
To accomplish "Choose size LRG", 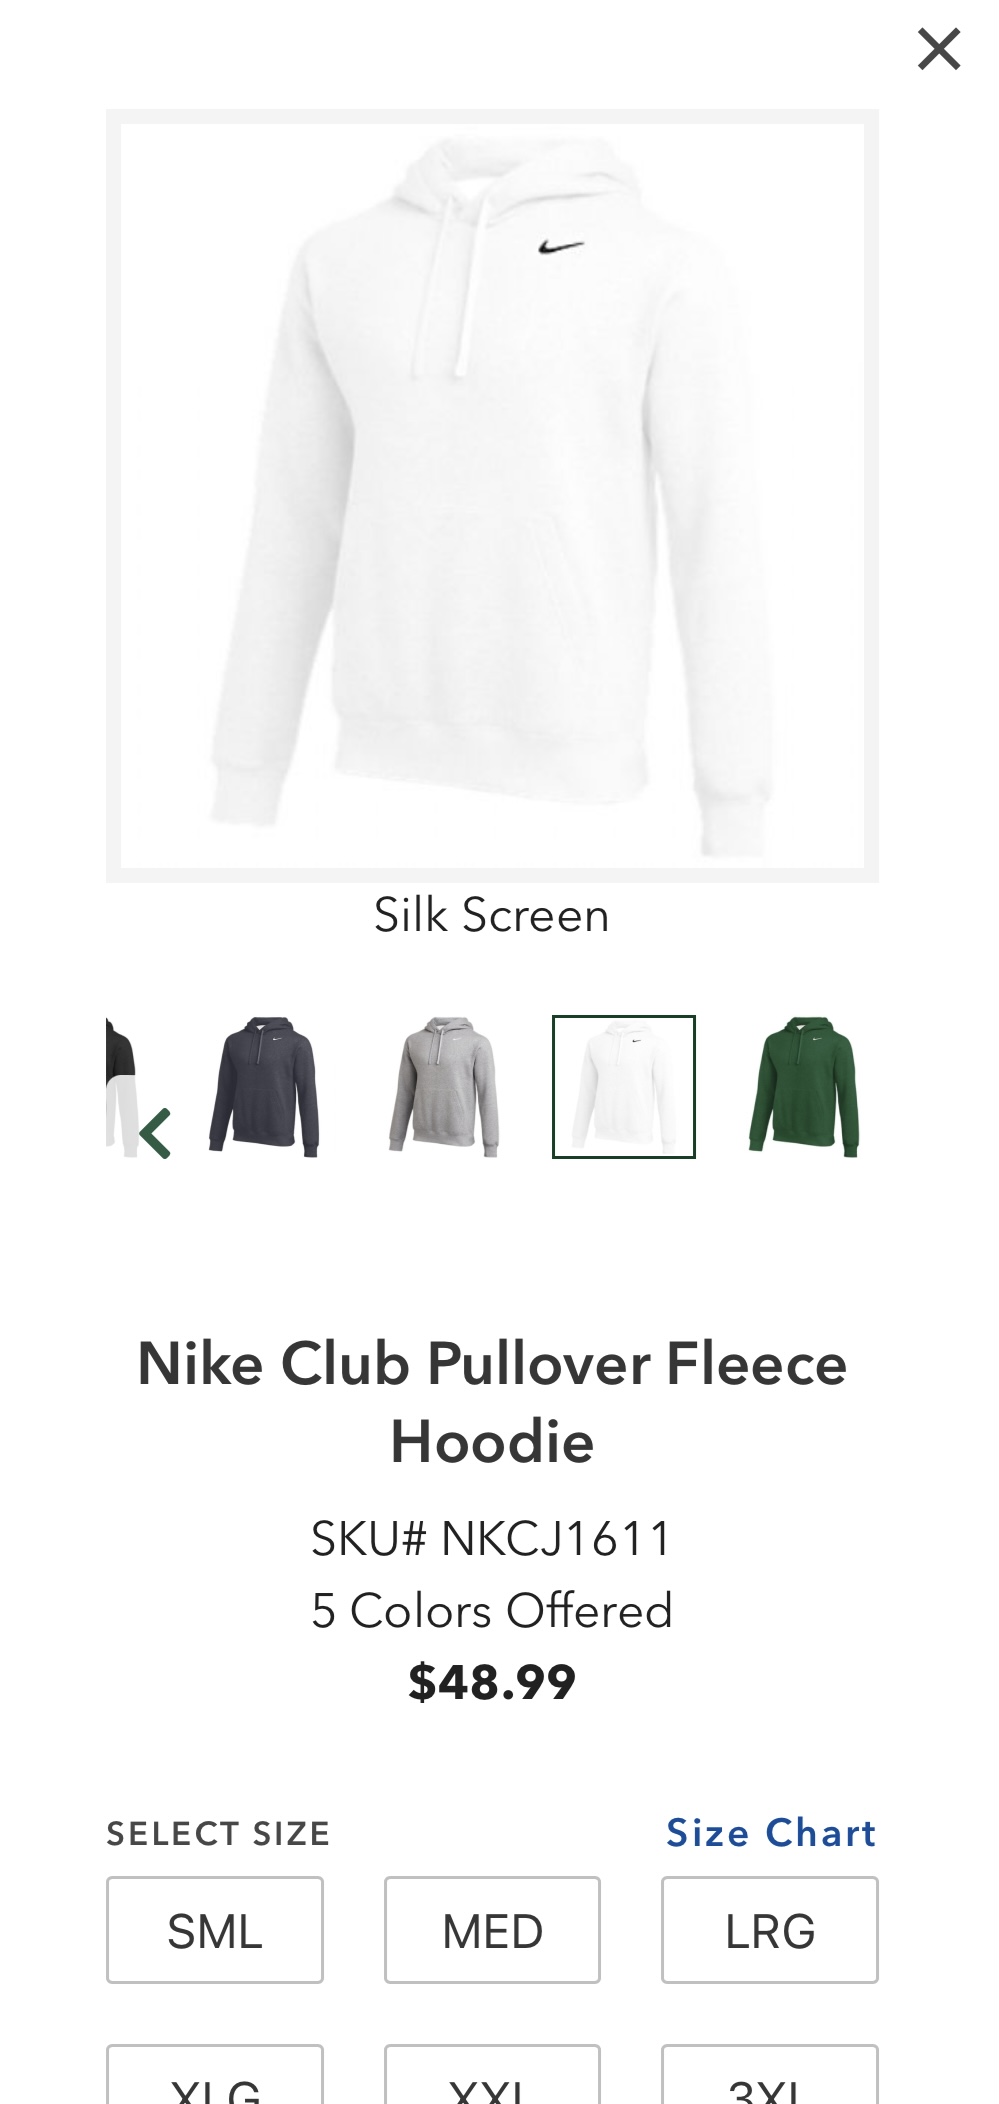I will click(770, 1930).
